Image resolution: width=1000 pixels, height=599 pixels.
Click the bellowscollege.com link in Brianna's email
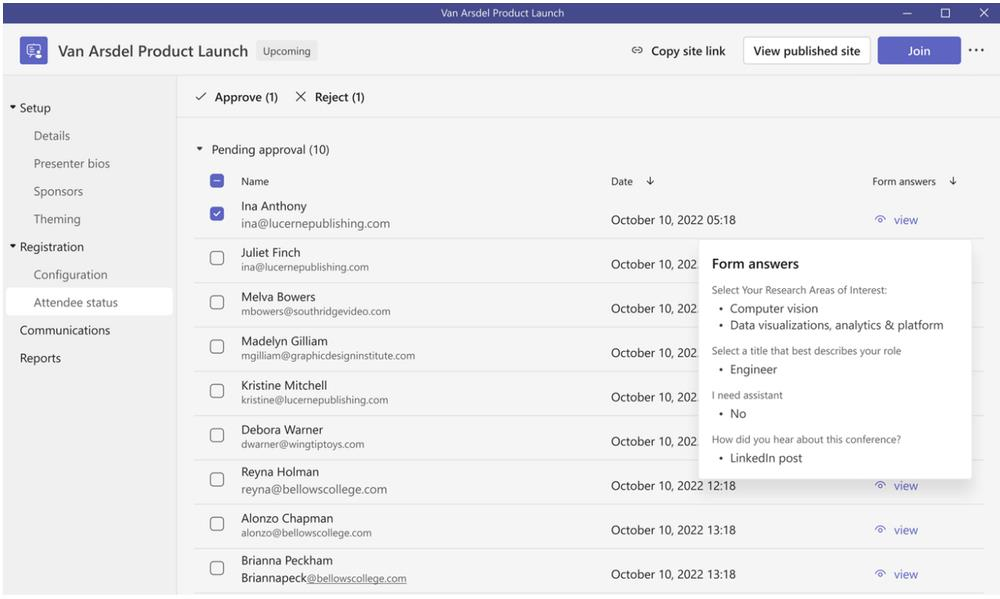point(357,579)
